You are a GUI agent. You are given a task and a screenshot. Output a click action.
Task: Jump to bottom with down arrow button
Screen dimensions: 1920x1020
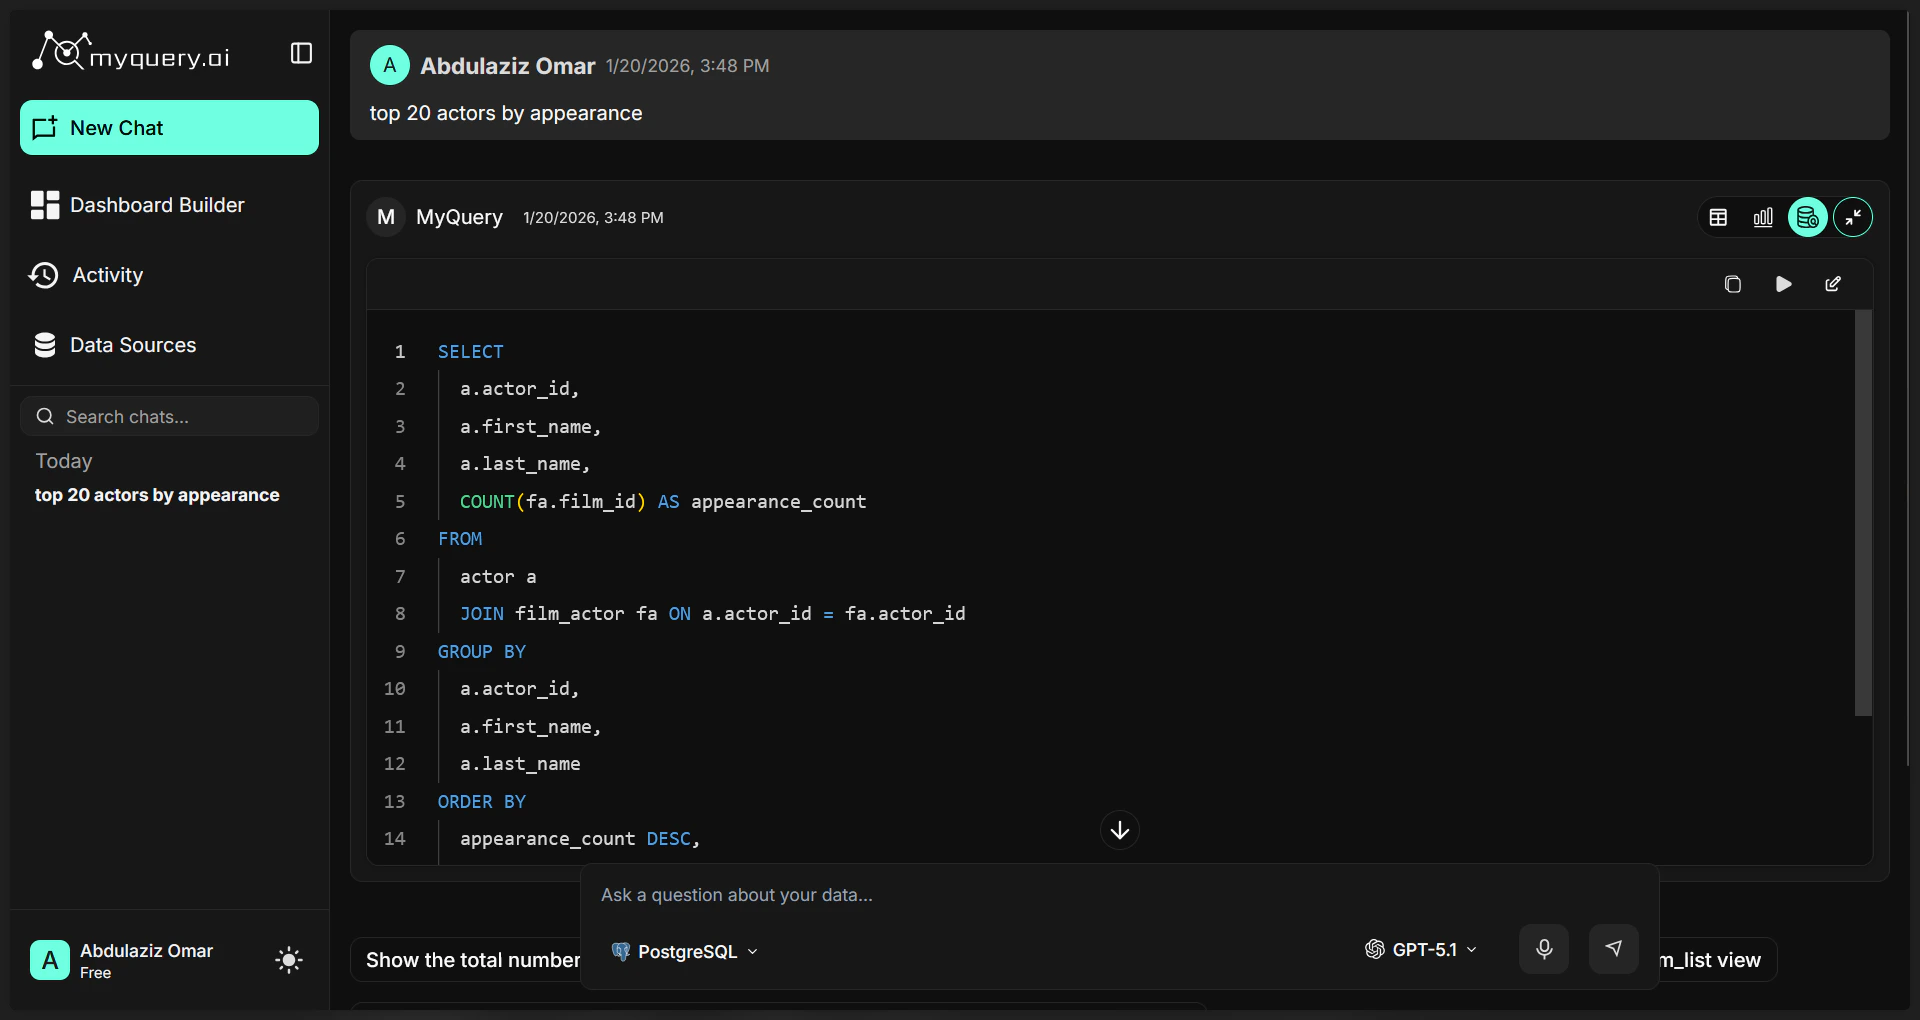coord(1120,830)
